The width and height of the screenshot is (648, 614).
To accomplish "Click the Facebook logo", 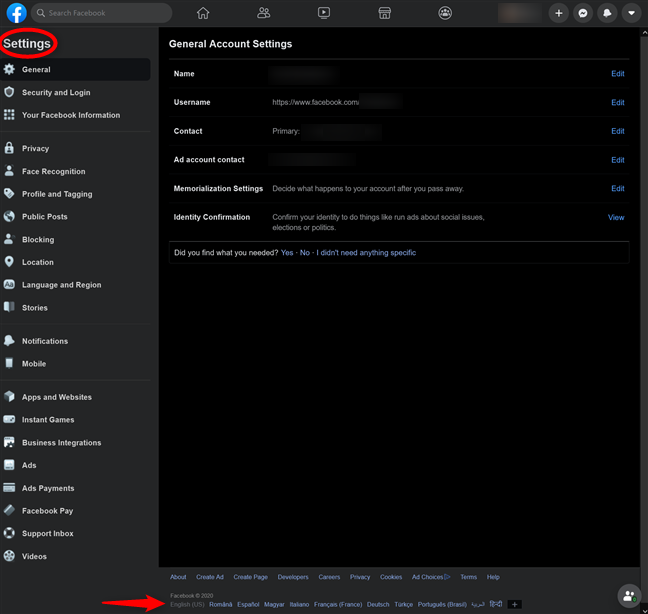I will pyautogui.click(x=17, y=13).
